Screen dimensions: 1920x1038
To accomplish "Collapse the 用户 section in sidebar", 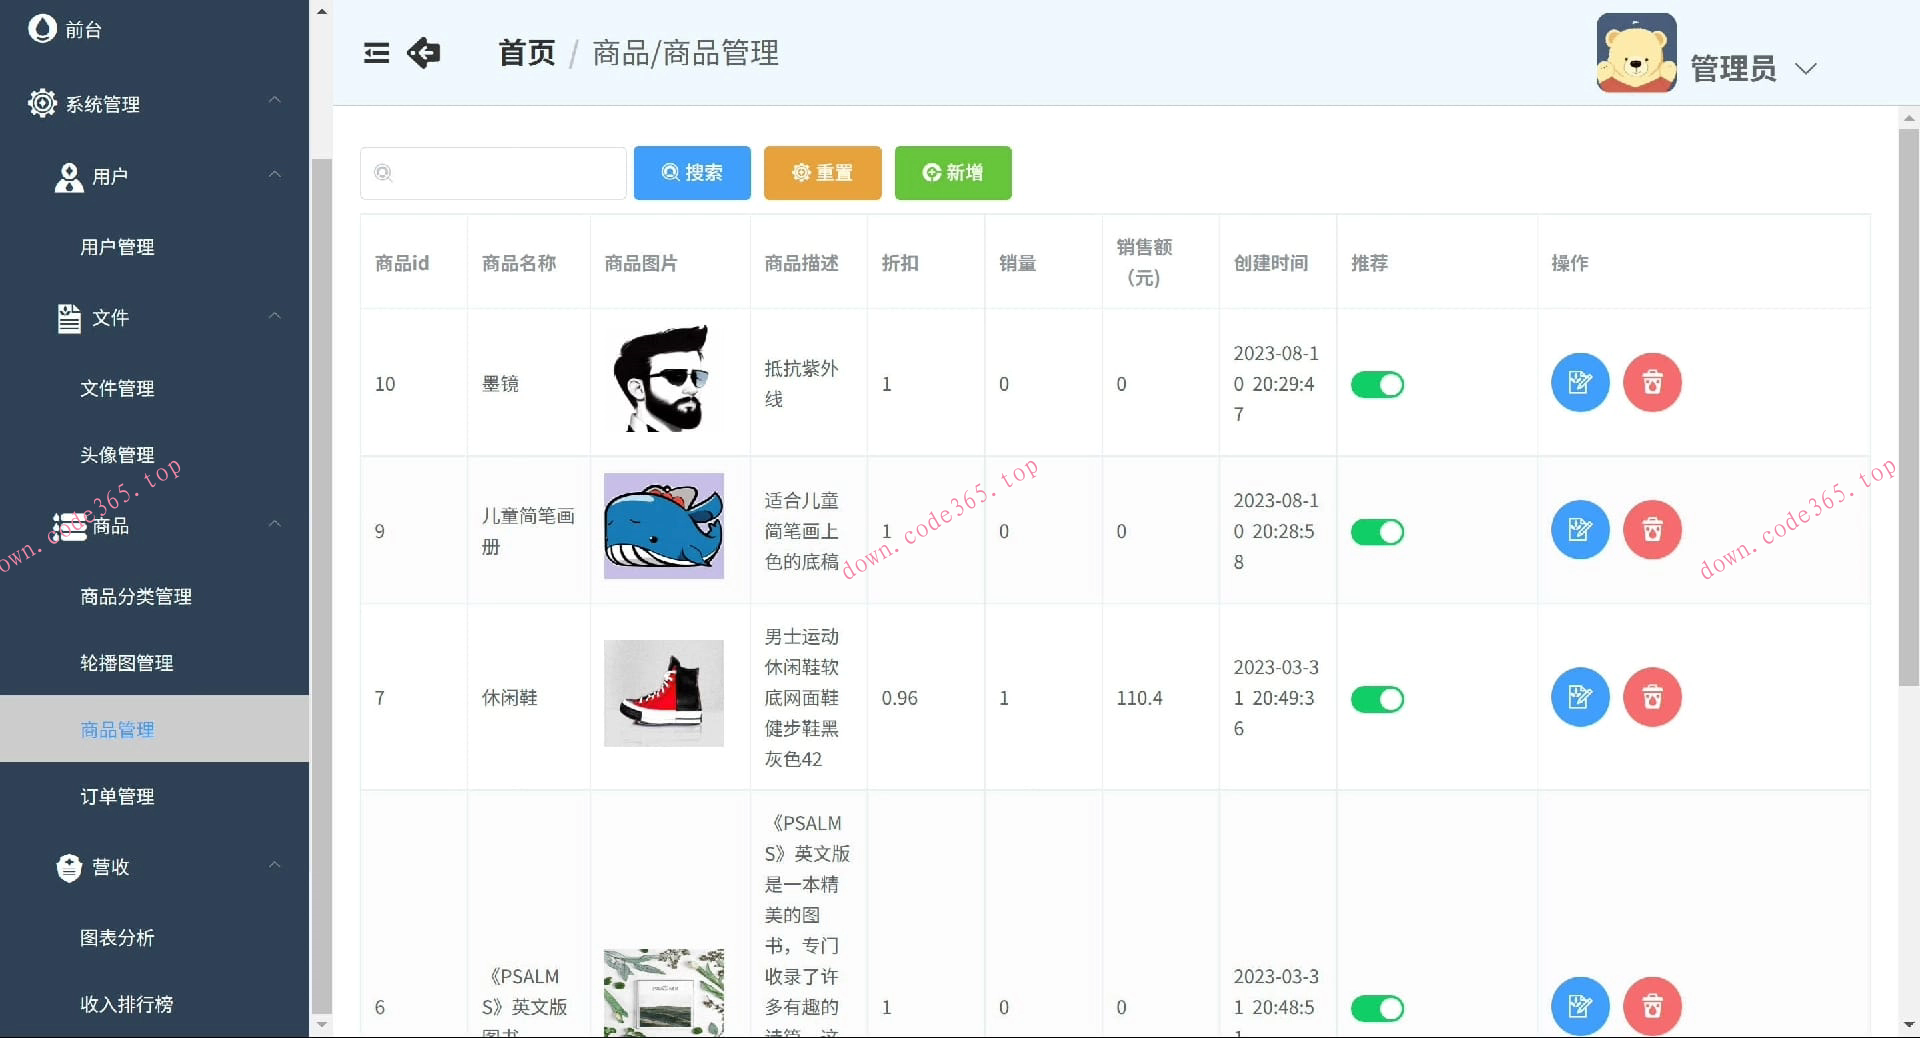I will tap(275, 175).
